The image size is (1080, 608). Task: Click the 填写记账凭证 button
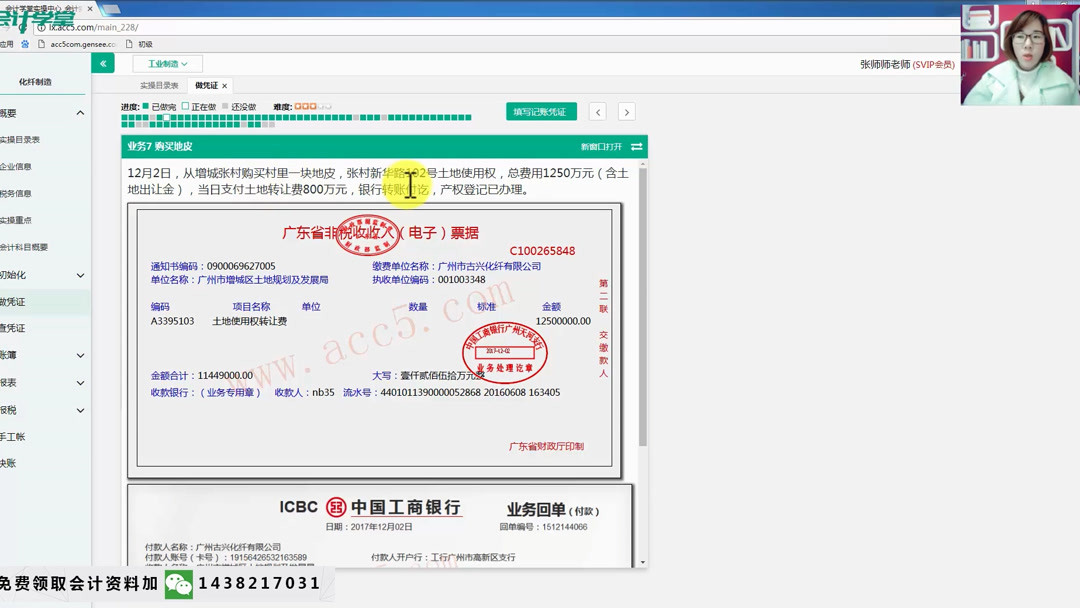542,112
